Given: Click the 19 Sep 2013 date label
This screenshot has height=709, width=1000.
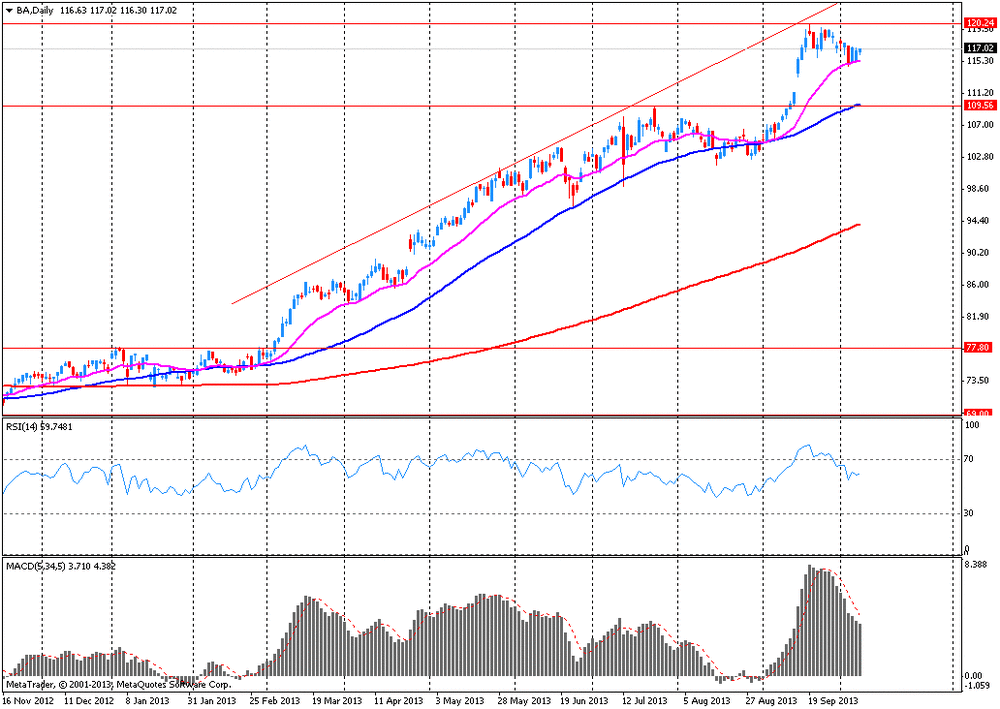Looking at the screenshot, I should (833, 701).
